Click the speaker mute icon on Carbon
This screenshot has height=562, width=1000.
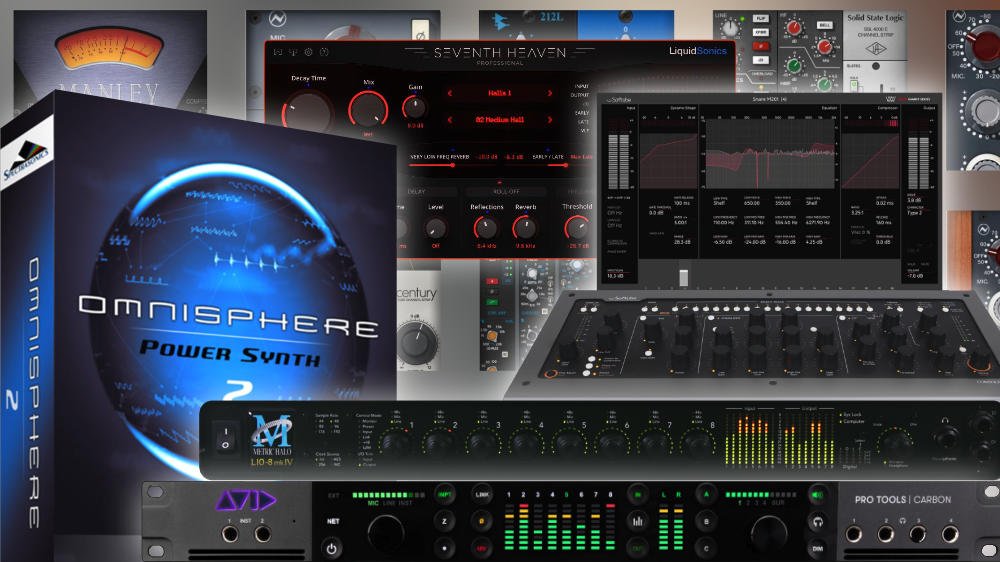(817, 494)
